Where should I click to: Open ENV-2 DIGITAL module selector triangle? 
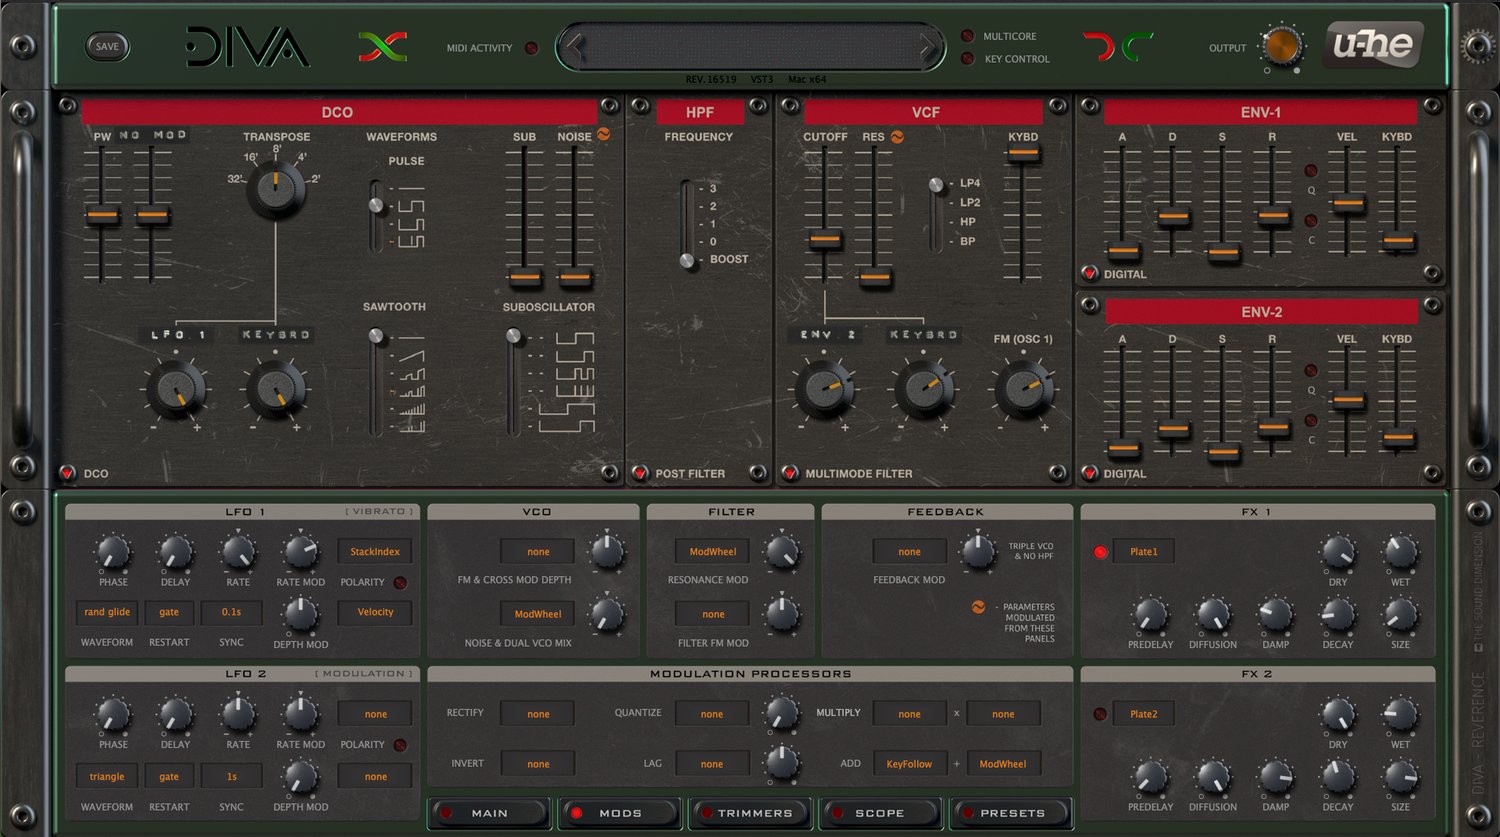pos(1090,473)
